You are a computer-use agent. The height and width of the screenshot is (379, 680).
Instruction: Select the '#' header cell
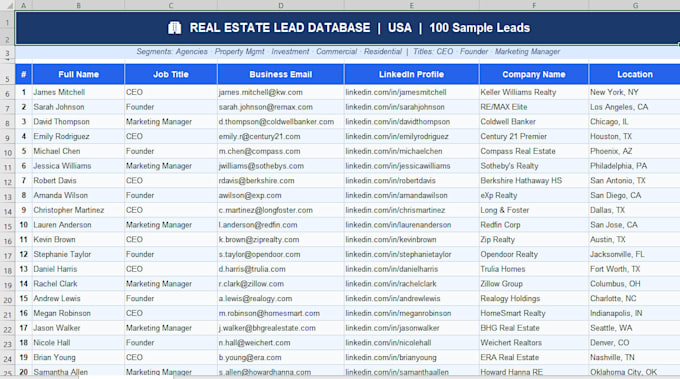23,74
